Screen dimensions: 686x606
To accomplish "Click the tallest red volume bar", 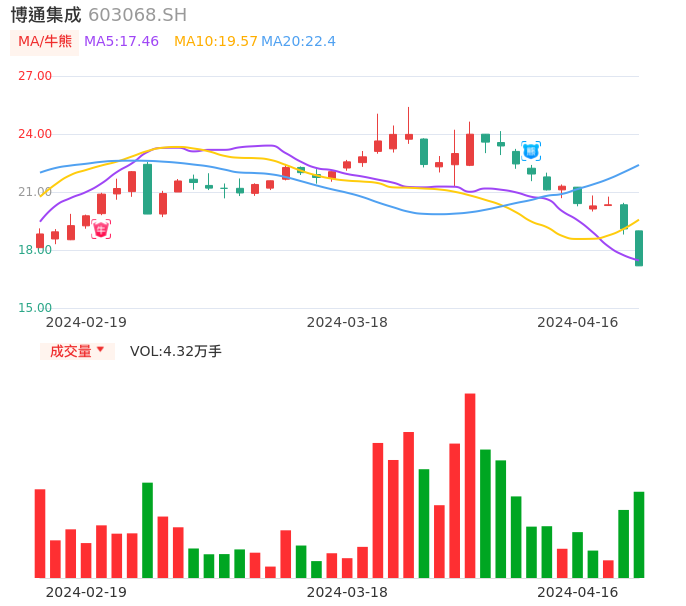I will (x=470, y=485).
